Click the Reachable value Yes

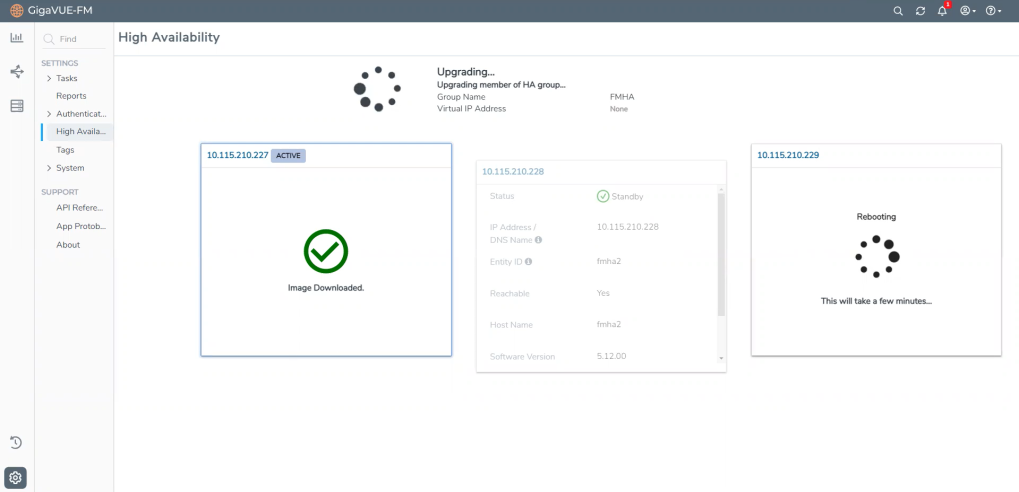point(603,293)
